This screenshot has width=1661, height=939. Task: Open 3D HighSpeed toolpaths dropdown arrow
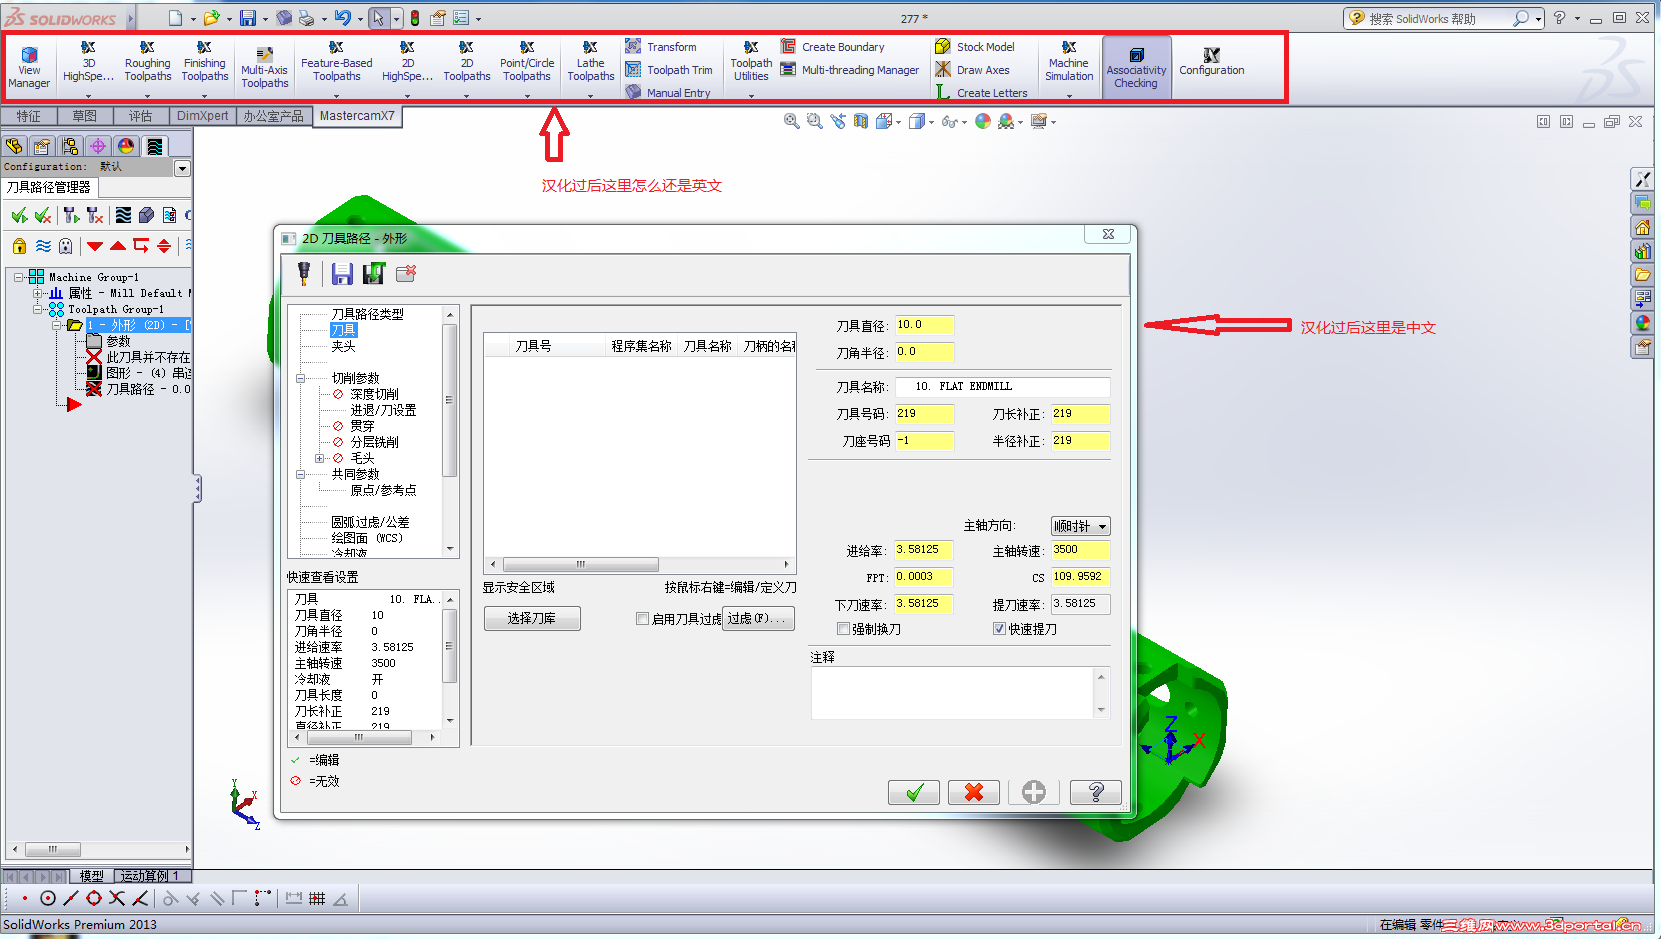88,96
